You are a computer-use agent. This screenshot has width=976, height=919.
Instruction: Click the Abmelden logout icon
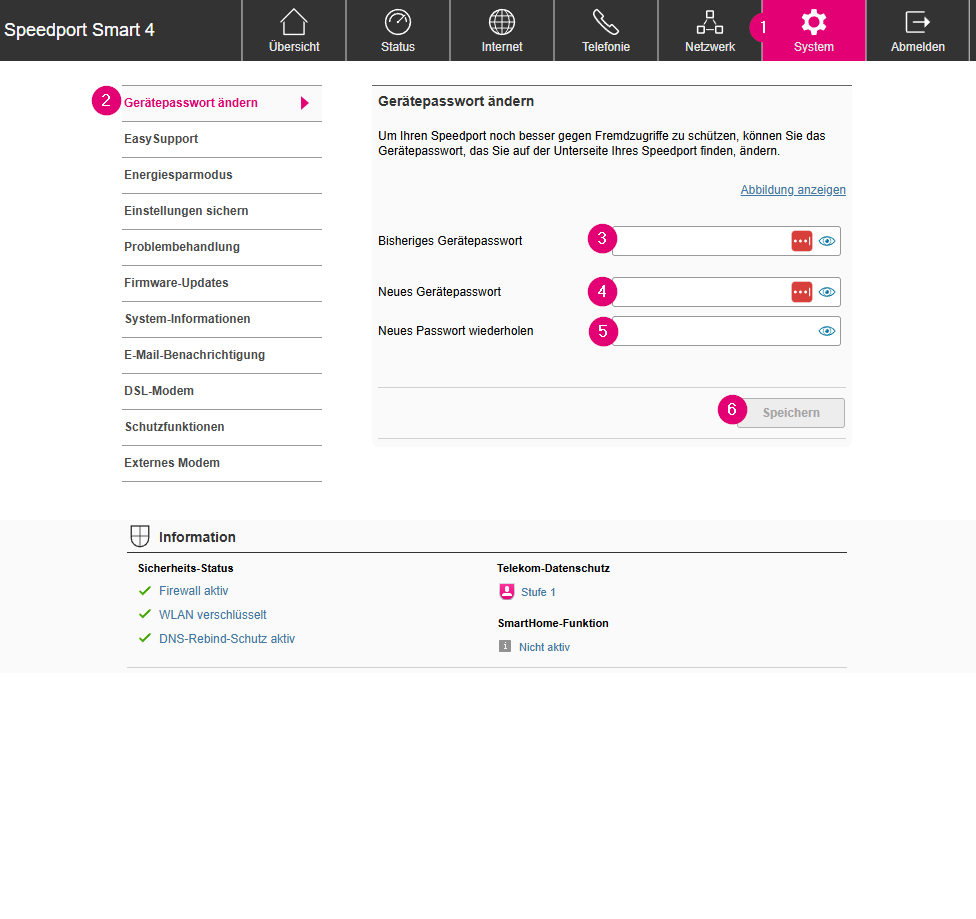(917, 23)
